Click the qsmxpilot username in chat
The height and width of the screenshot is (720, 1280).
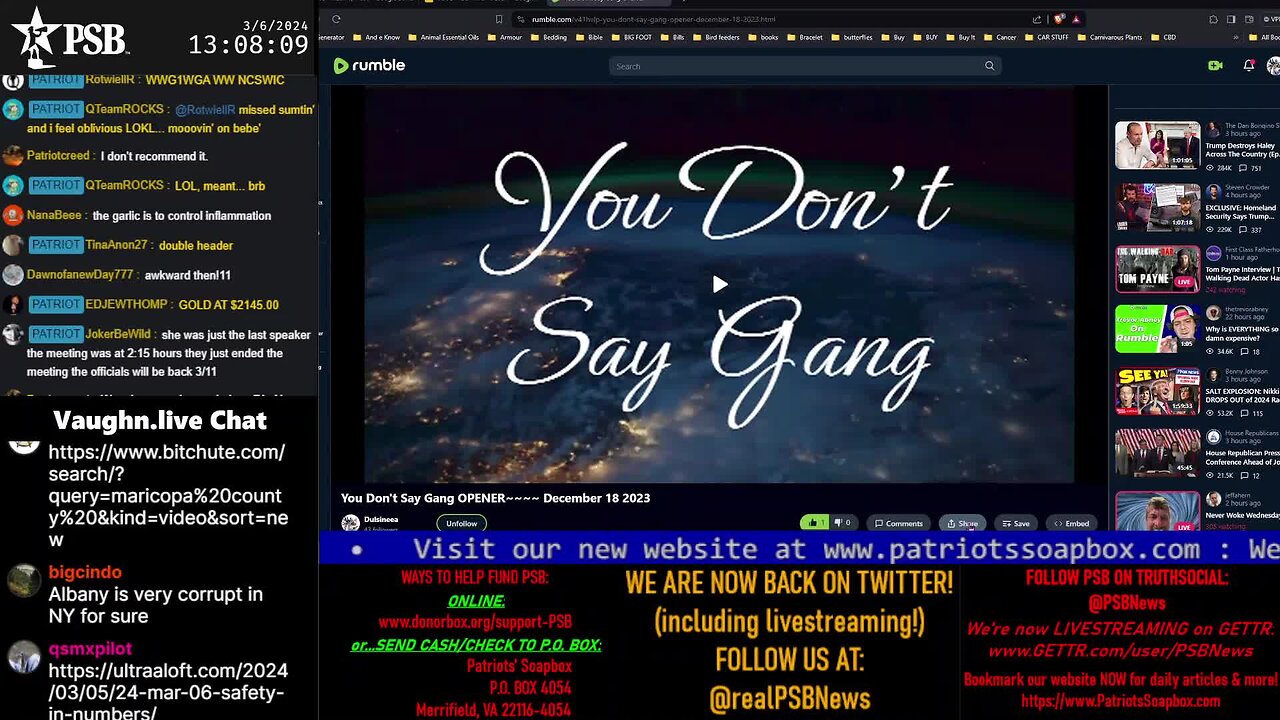tap(90, 648)
